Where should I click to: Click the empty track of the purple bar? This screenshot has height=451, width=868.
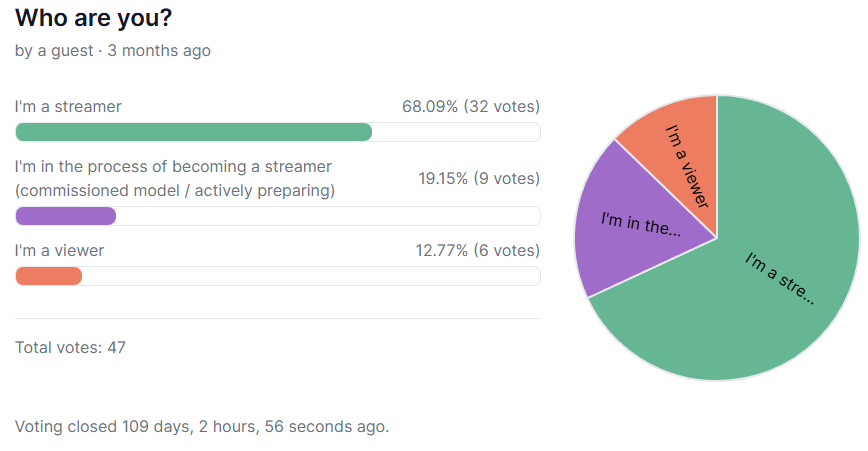click(x=328, y=216)
